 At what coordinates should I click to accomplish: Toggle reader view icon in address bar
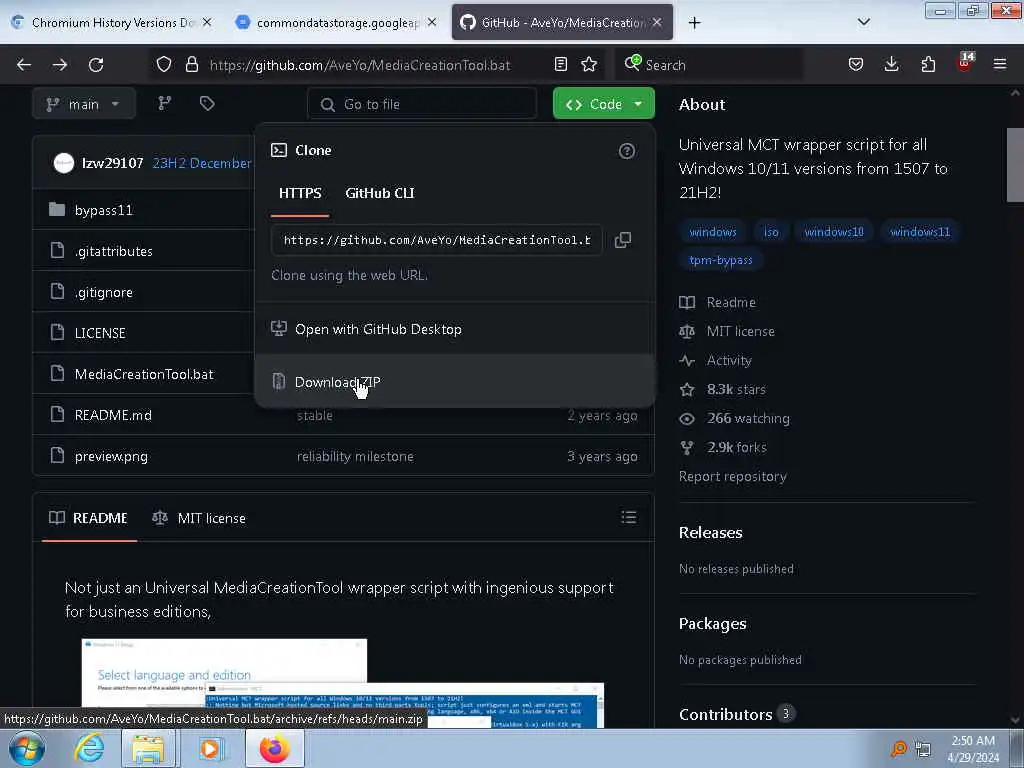click(560, 64)
